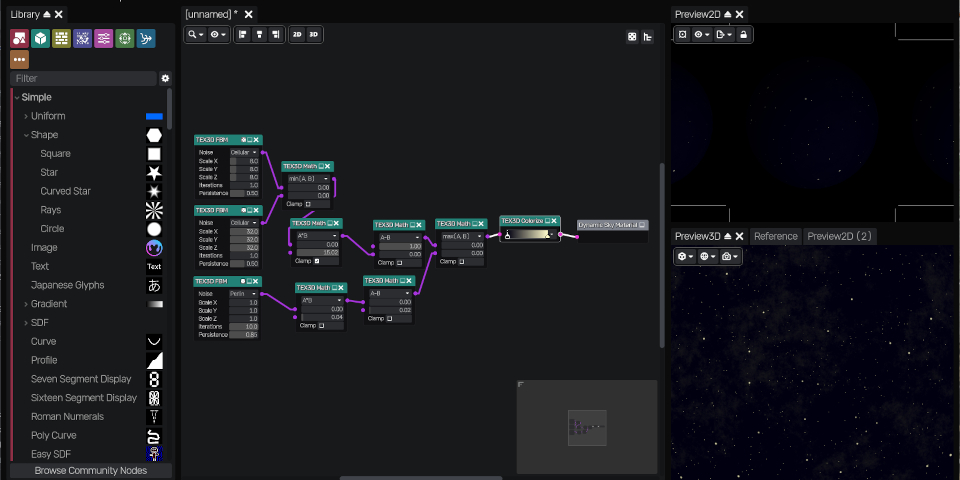This screenshot has width=960, height=480.
Task: Open Preview3D camera options dropdown
Action: click(x=730, y=257)
